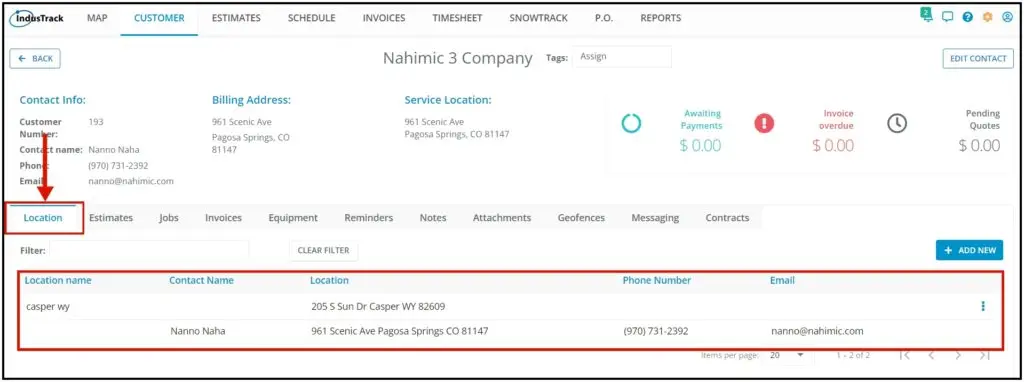Open the items per page dropdown showing 20
Image resolution: width=1024 pixels, height=382 pixels.
[788, 355]
